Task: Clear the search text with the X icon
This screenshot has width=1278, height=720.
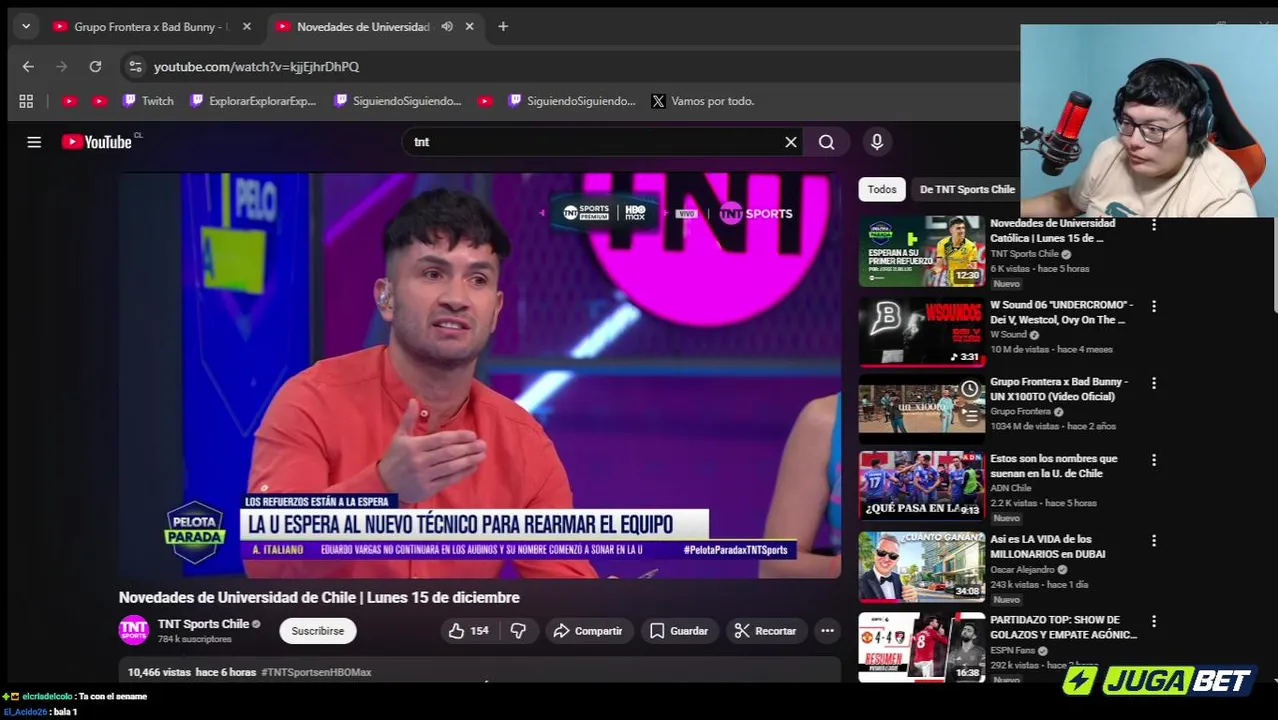Action: pyautogui.click(x=791, y=142)
